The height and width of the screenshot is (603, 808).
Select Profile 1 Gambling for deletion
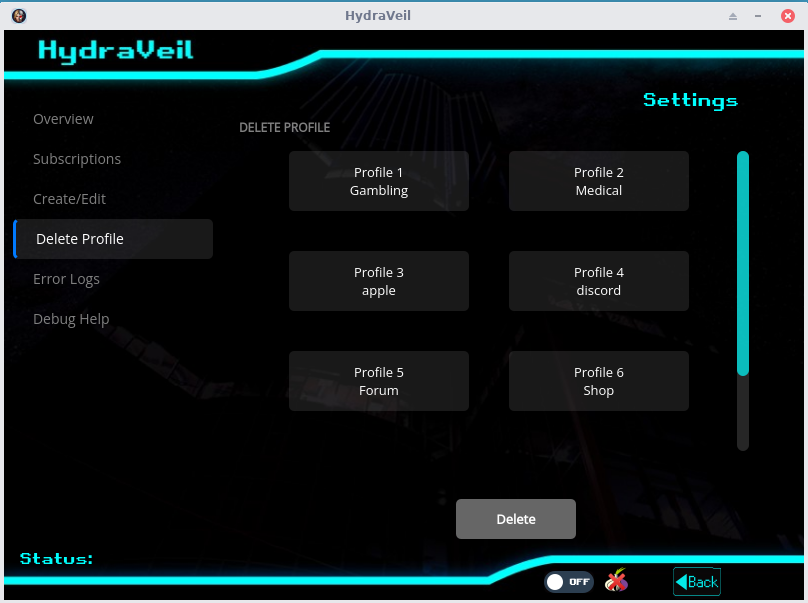point(379,181)
